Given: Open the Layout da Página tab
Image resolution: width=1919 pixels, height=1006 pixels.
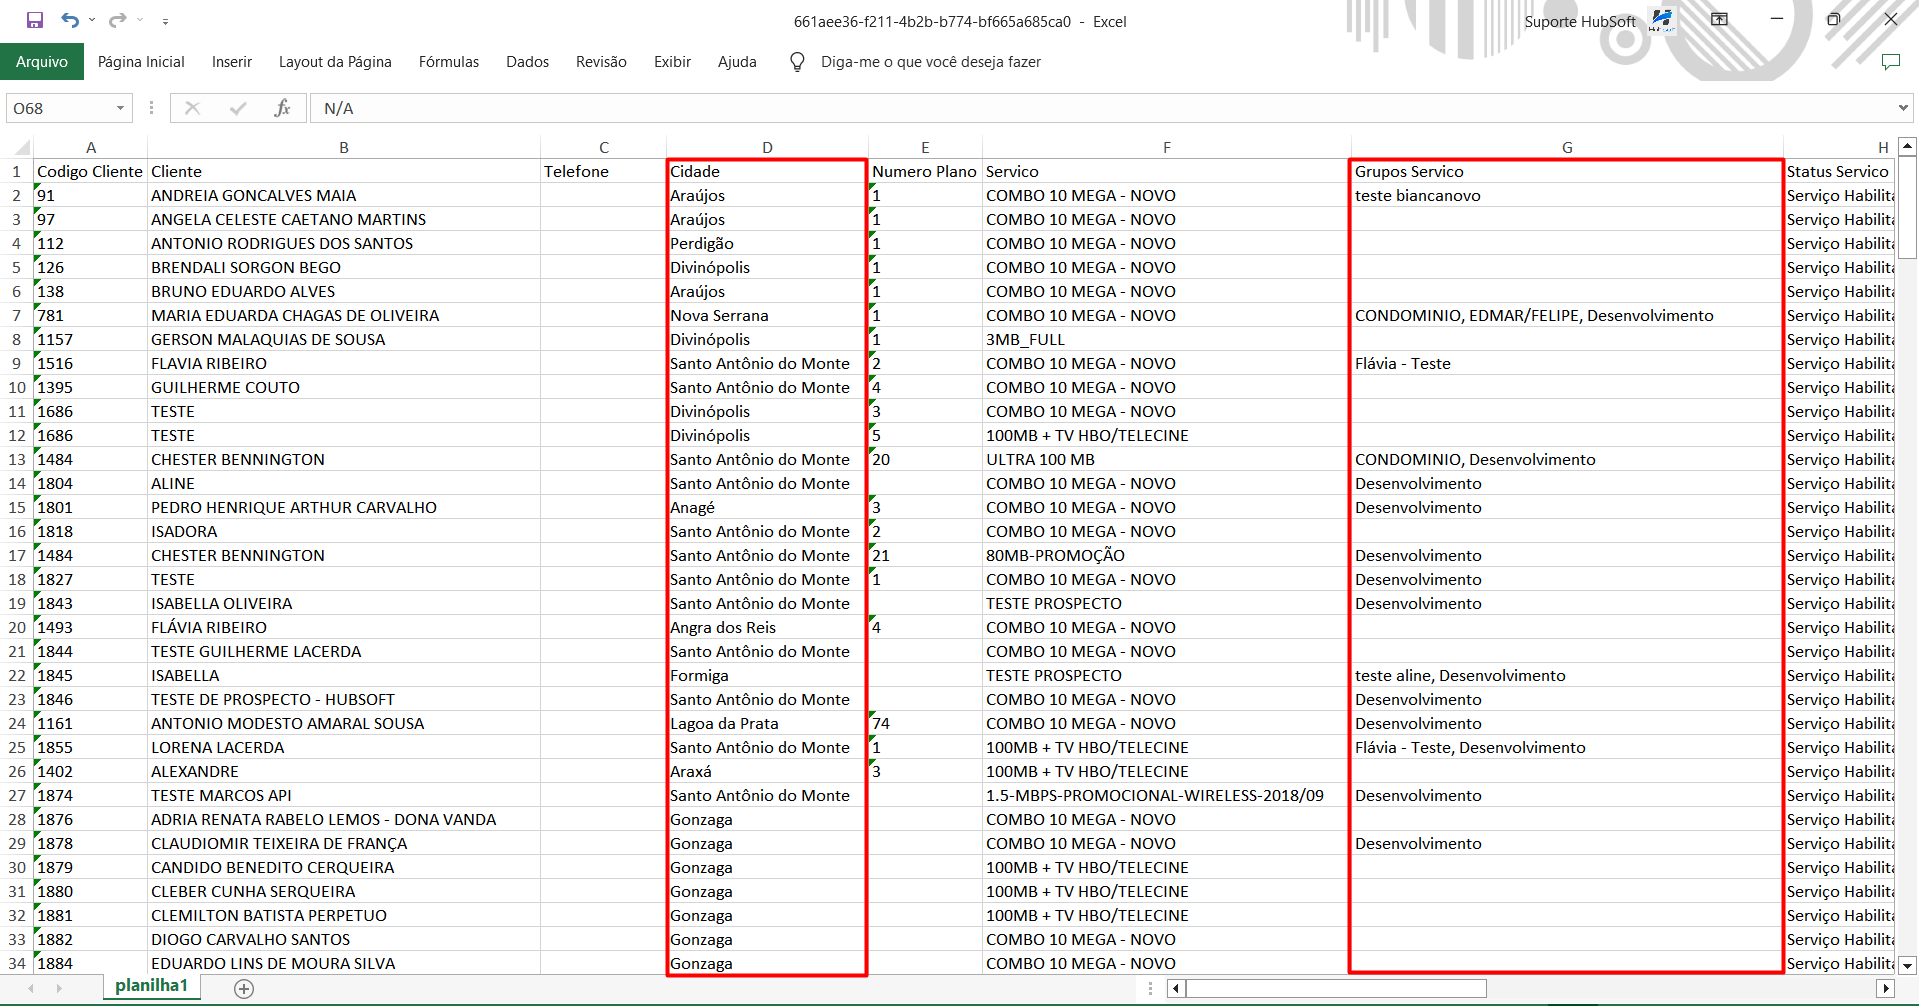Looking at the screenshot, I should point(335,62).
